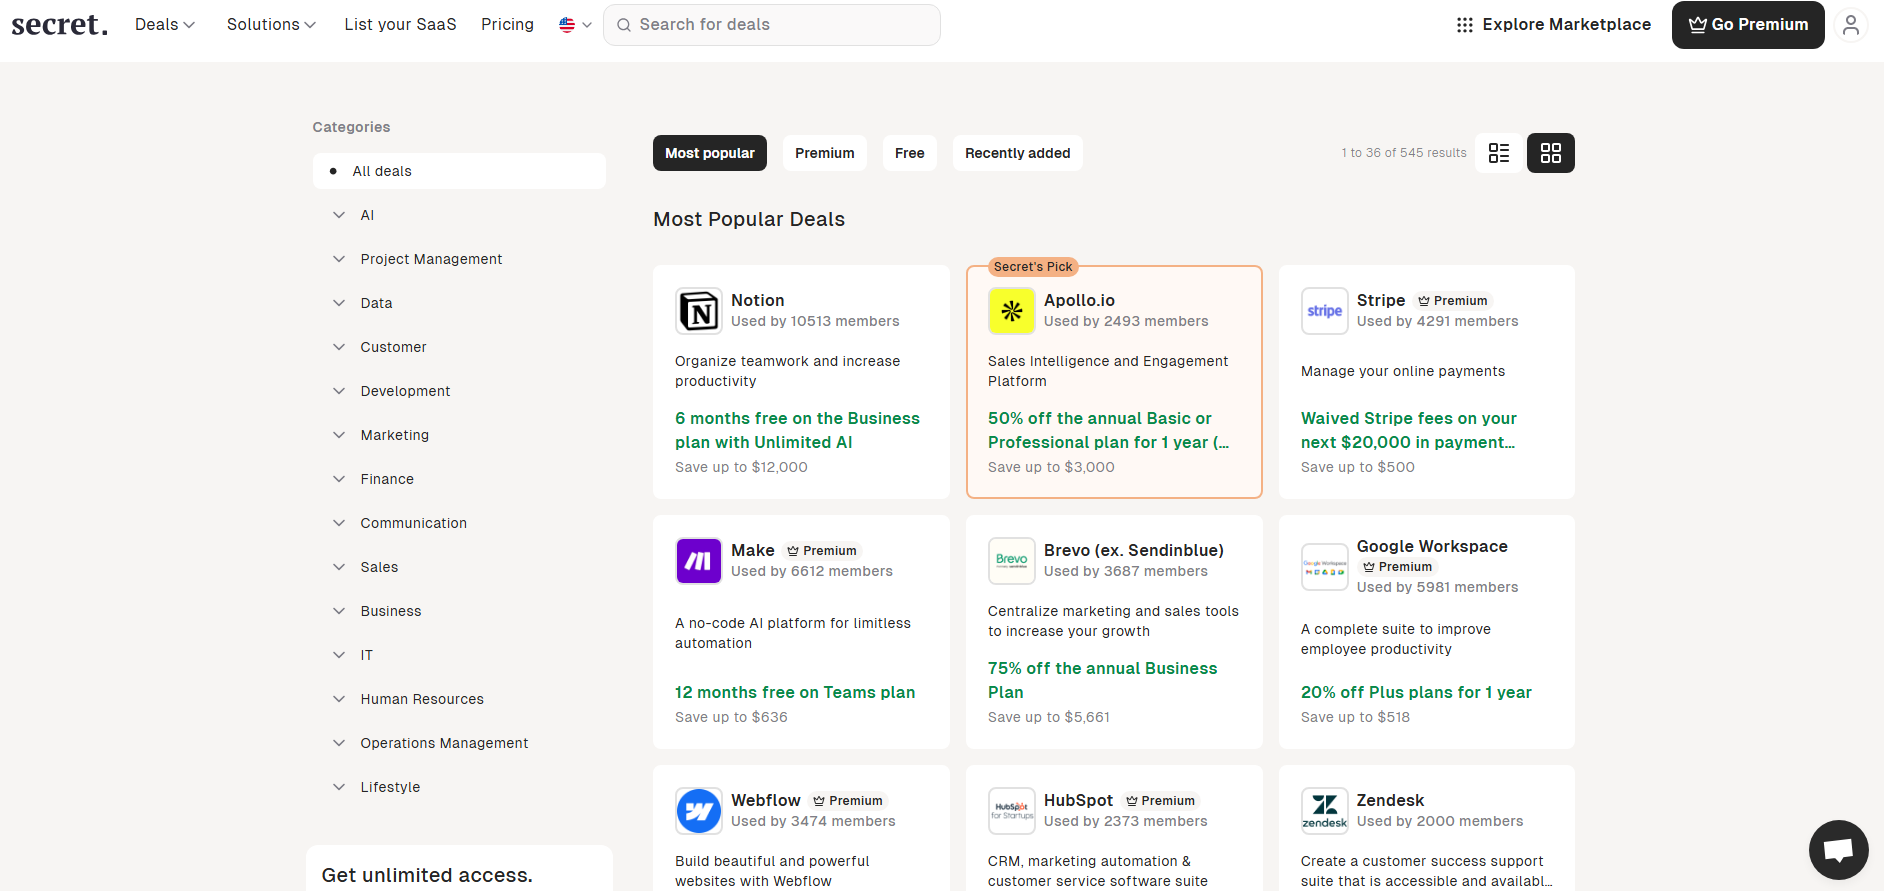
Task: Click the Go Premium button
Action: [x=1747, y=25]
